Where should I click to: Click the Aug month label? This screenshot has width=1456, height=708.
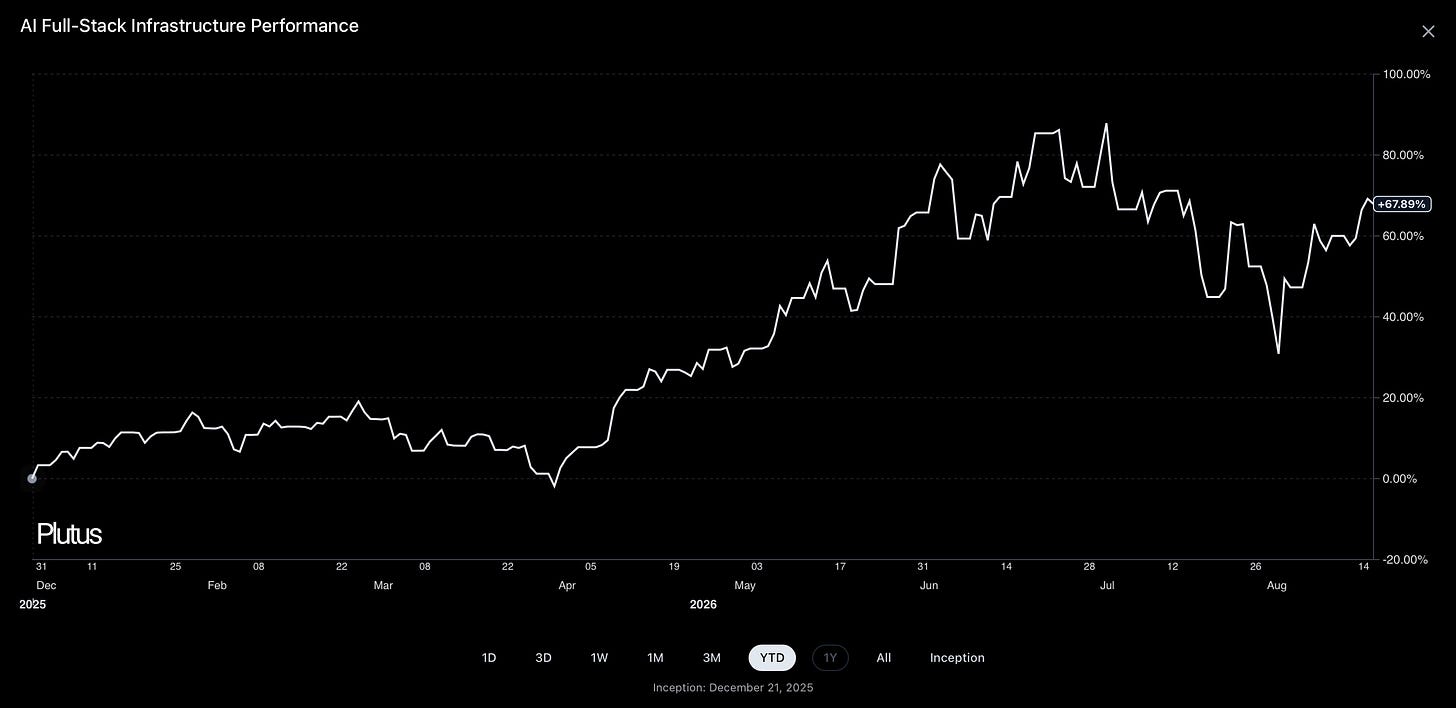pos(1277,586)
